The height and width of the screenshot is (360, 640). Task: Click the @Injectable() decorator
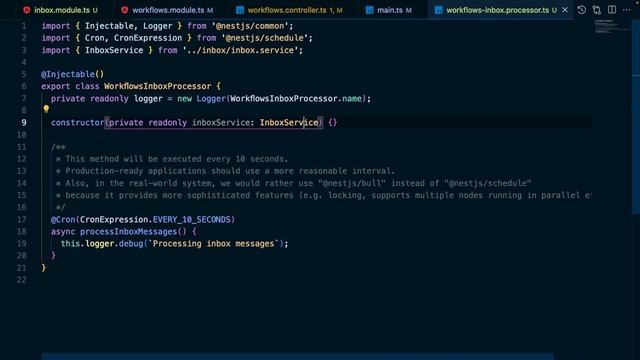(72, 74)
